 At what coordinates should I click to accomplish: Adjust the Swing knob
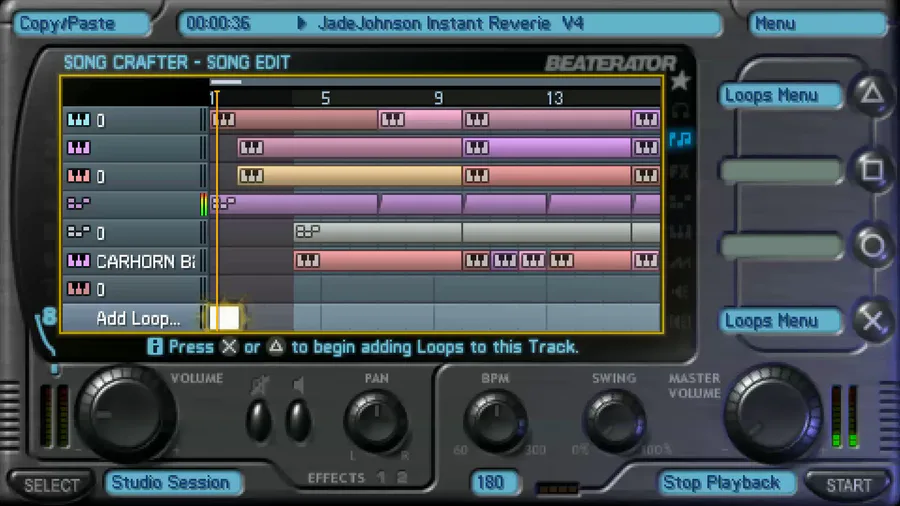point(614,422)
